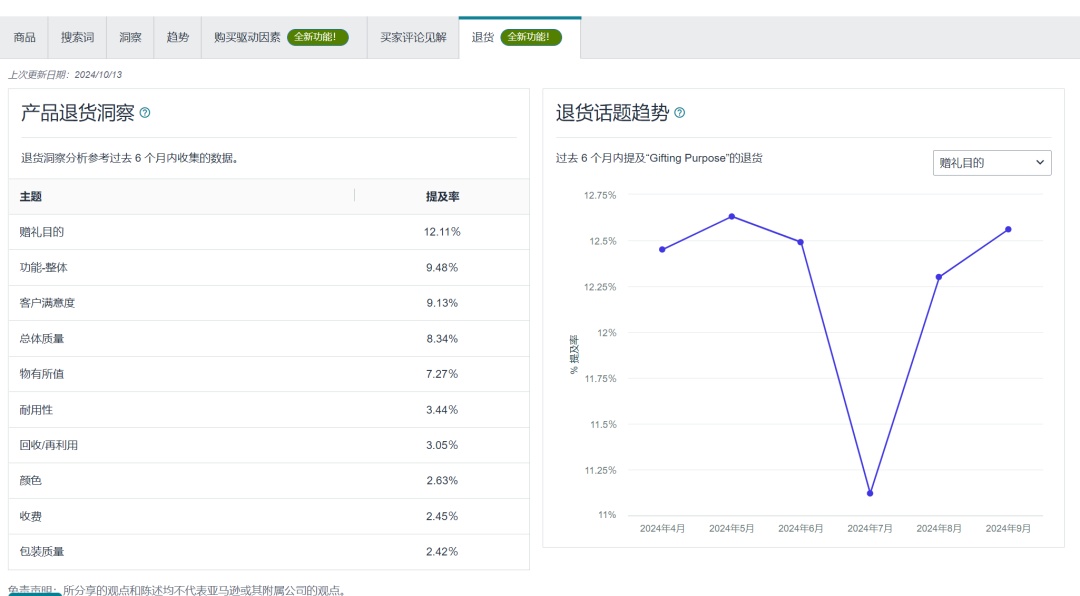1080x596 pixels.
Task: Click the 2024年7月 data point on chart
Action: pos(870,493)
